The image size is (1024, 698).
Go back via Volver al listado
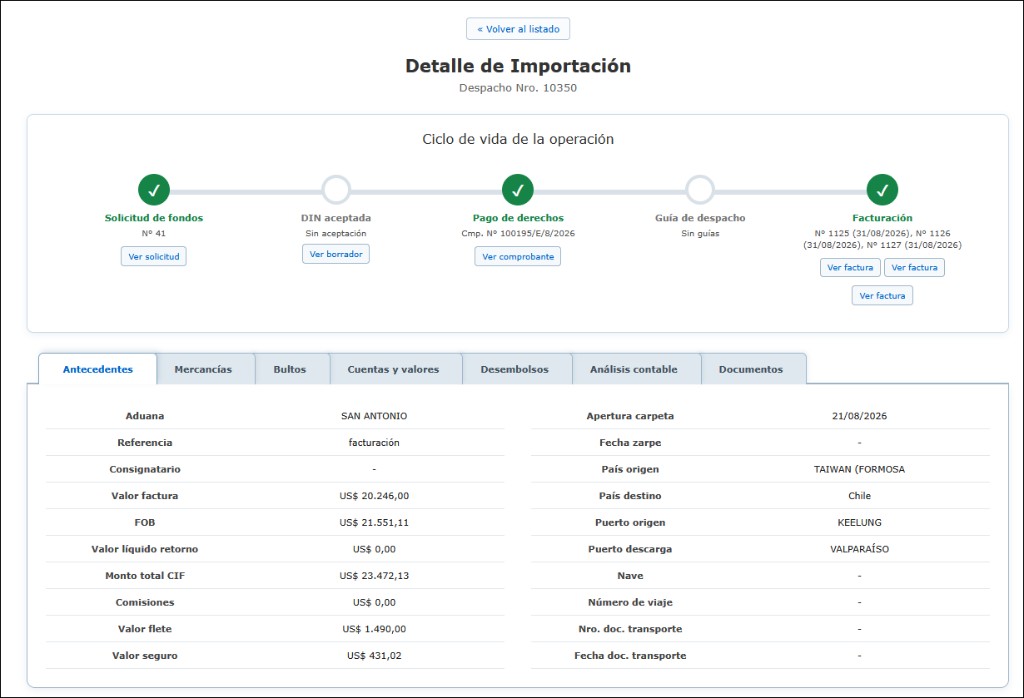coord(518,29)
